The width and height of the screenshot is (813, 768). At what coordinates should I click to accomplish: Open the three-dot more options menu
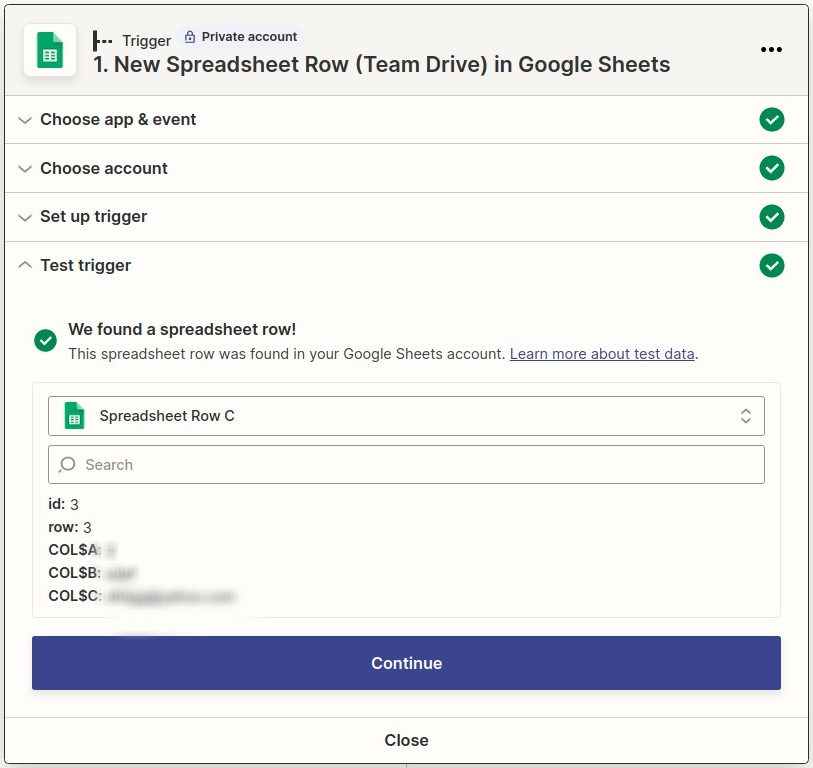click(x=771, y=50)
